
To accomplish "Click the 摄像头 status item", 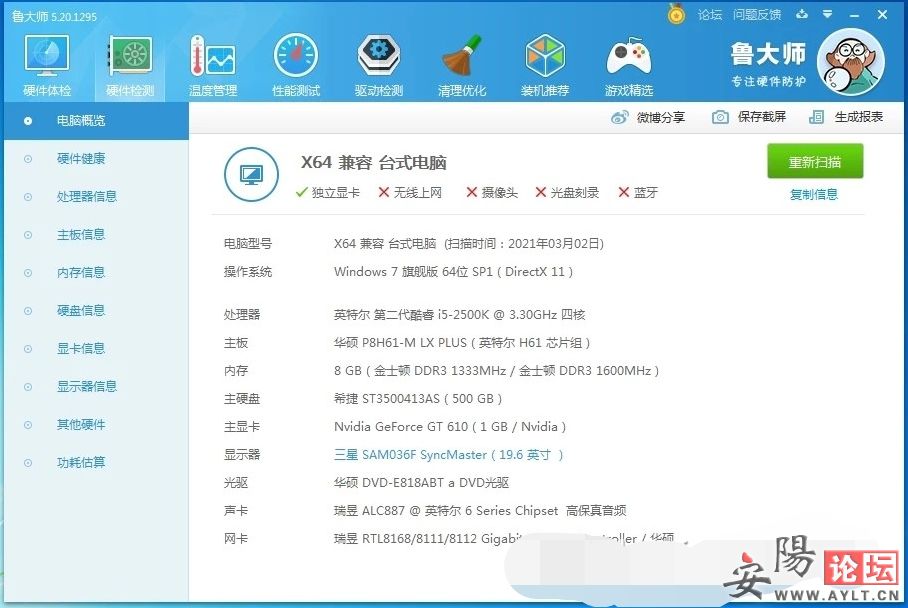I will pos(492,193).
